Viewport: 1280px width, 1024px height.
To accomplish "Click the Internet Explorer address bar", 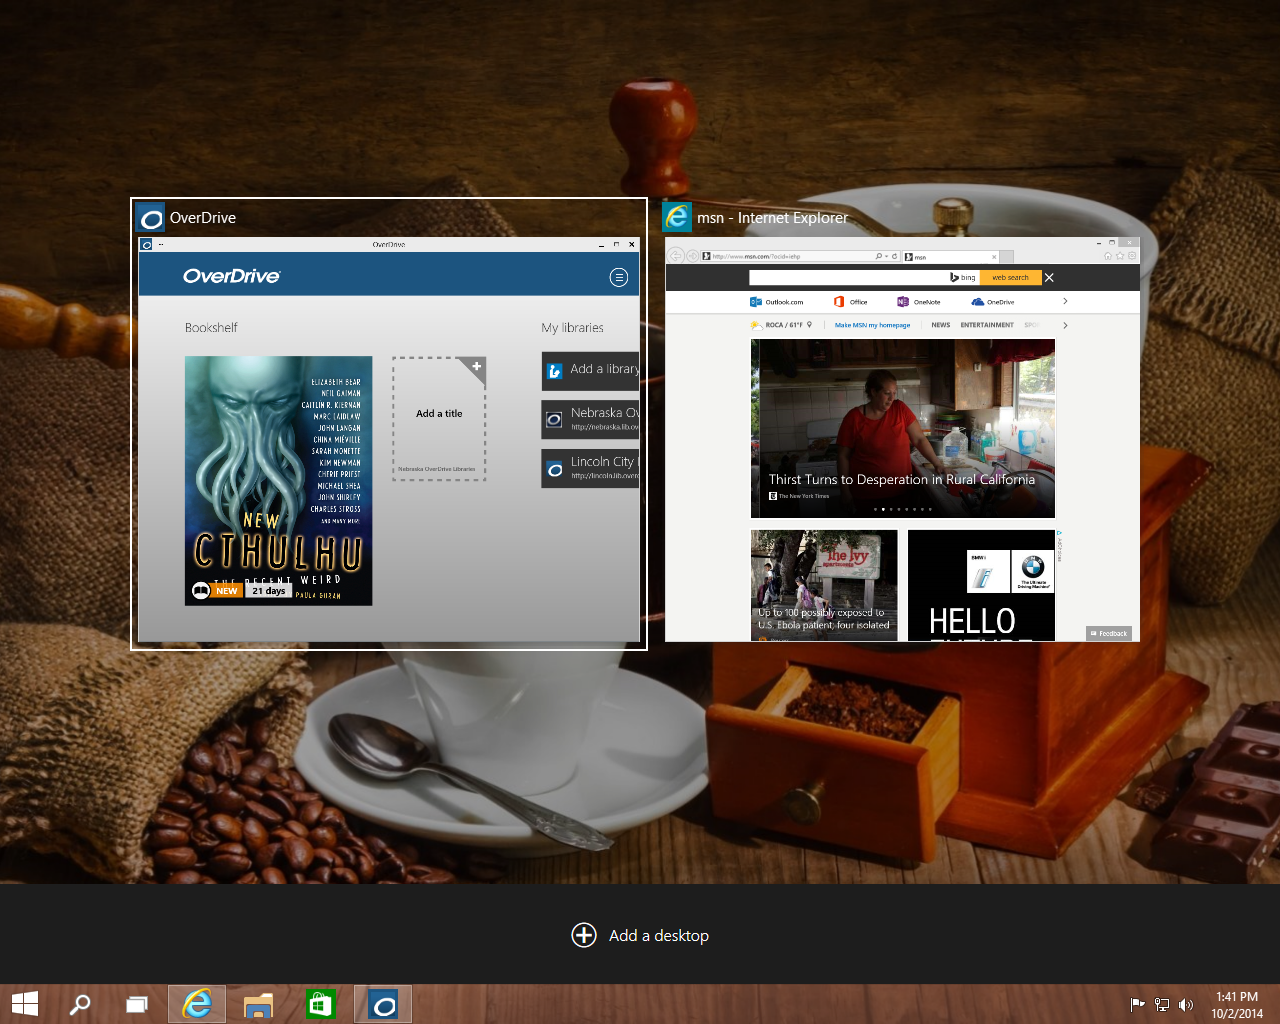I will pyautogui.click(x=785, y=257).
